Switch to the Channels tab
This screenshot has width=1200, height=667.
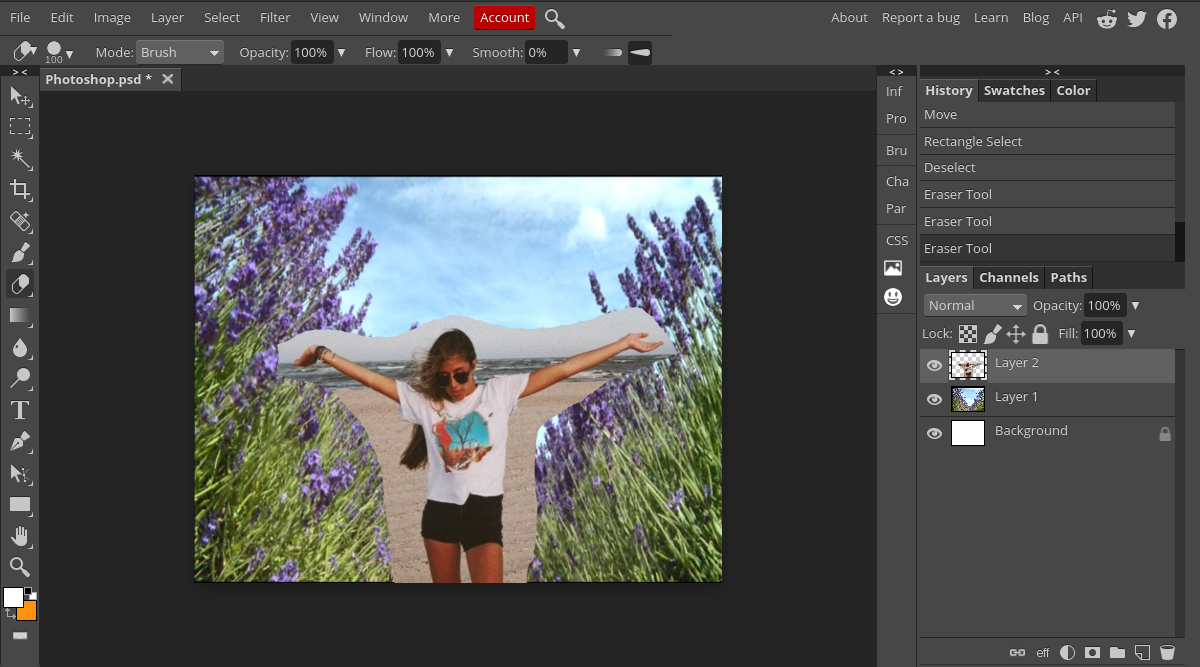point(1008,277)
